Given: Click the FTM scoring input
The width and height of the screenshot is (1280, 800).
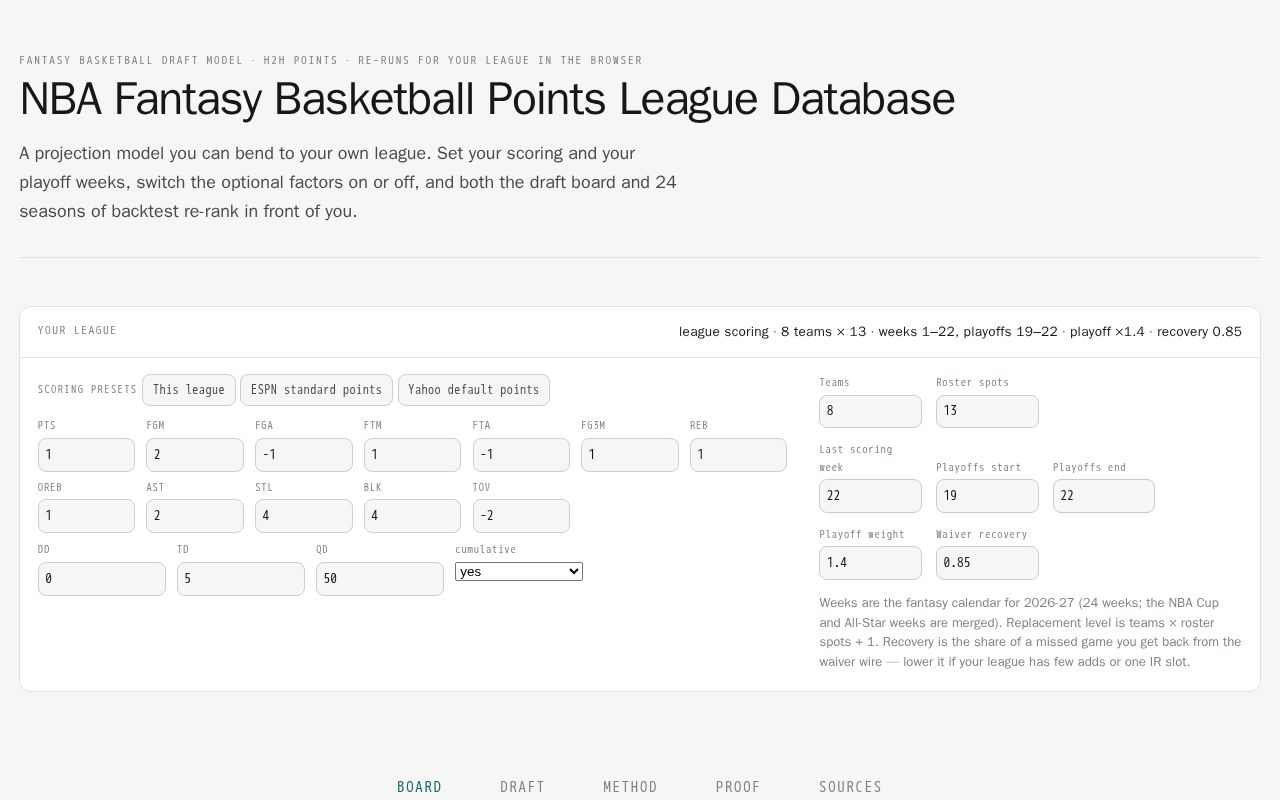Looking at the screenshot, I should click(412, 455).
